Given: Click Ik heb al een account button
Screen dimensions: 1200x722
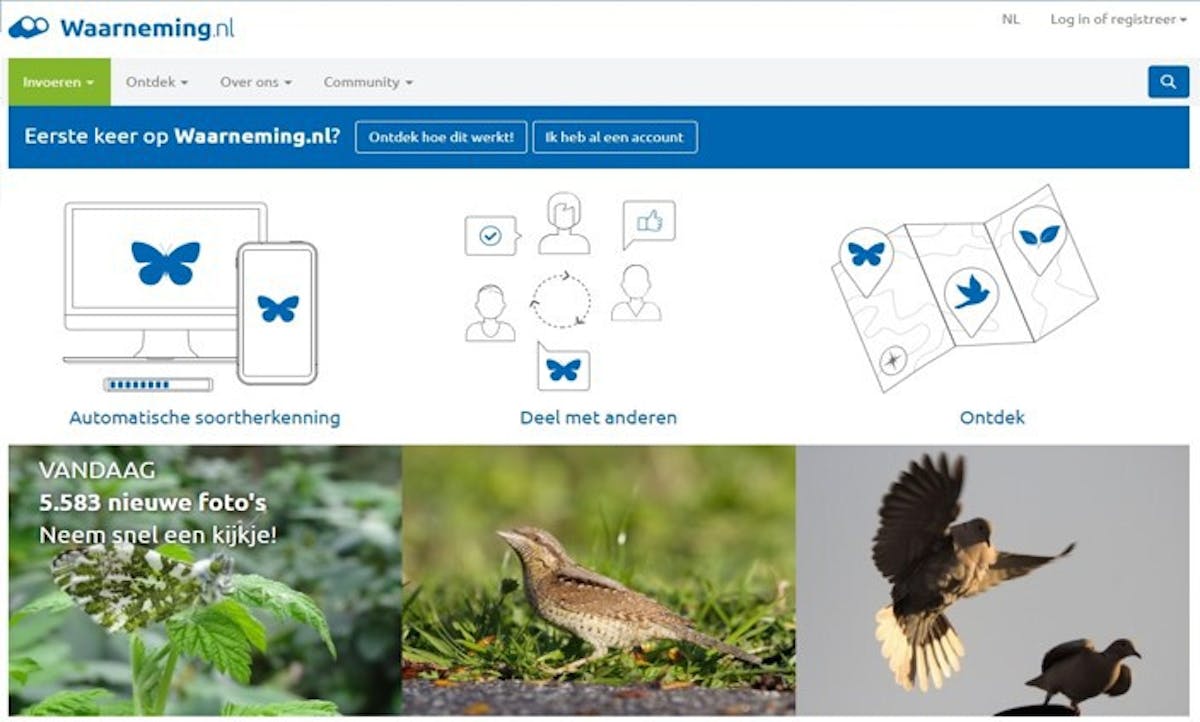Looking at the screenshot, I should click(x=615, y=137).
